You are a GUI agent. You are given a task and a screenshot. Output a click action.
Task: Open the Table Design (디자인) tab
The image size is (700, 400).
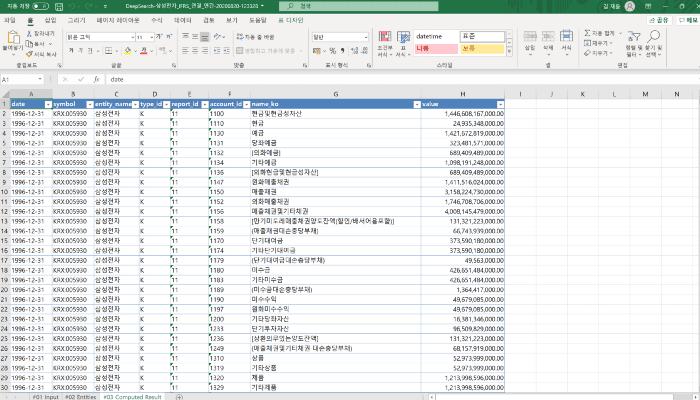click(x=291, y=20)
